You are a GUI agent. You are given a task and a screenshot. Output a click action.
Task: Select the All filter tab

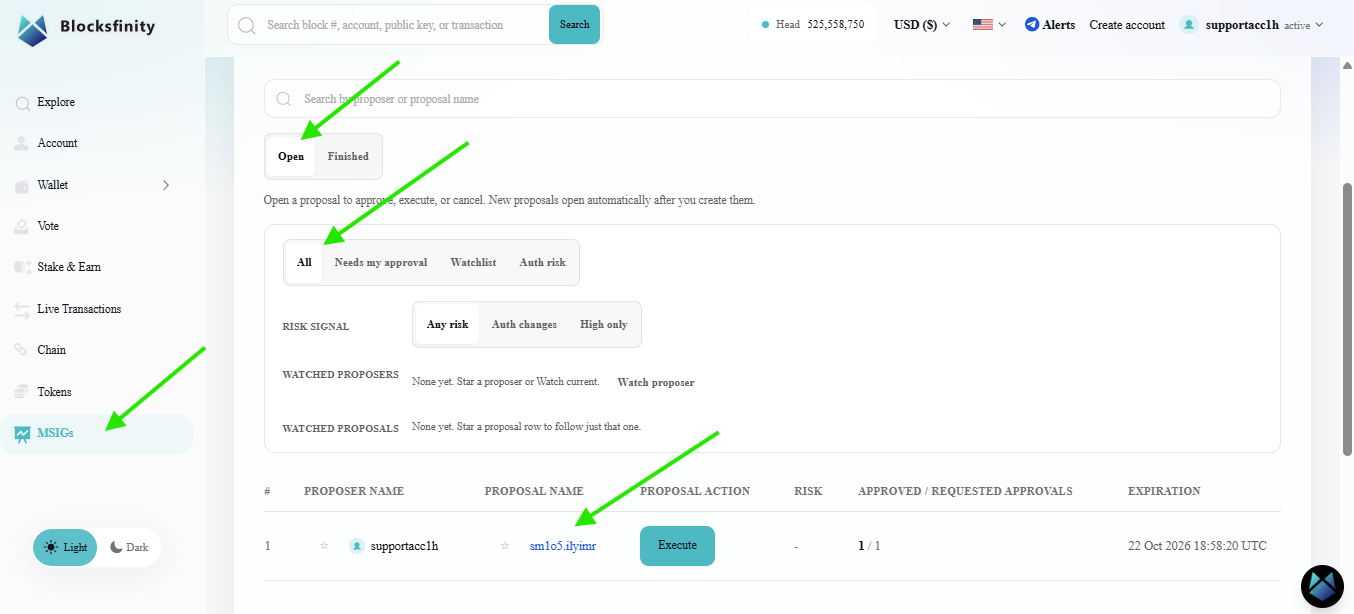tap(304, 263)
